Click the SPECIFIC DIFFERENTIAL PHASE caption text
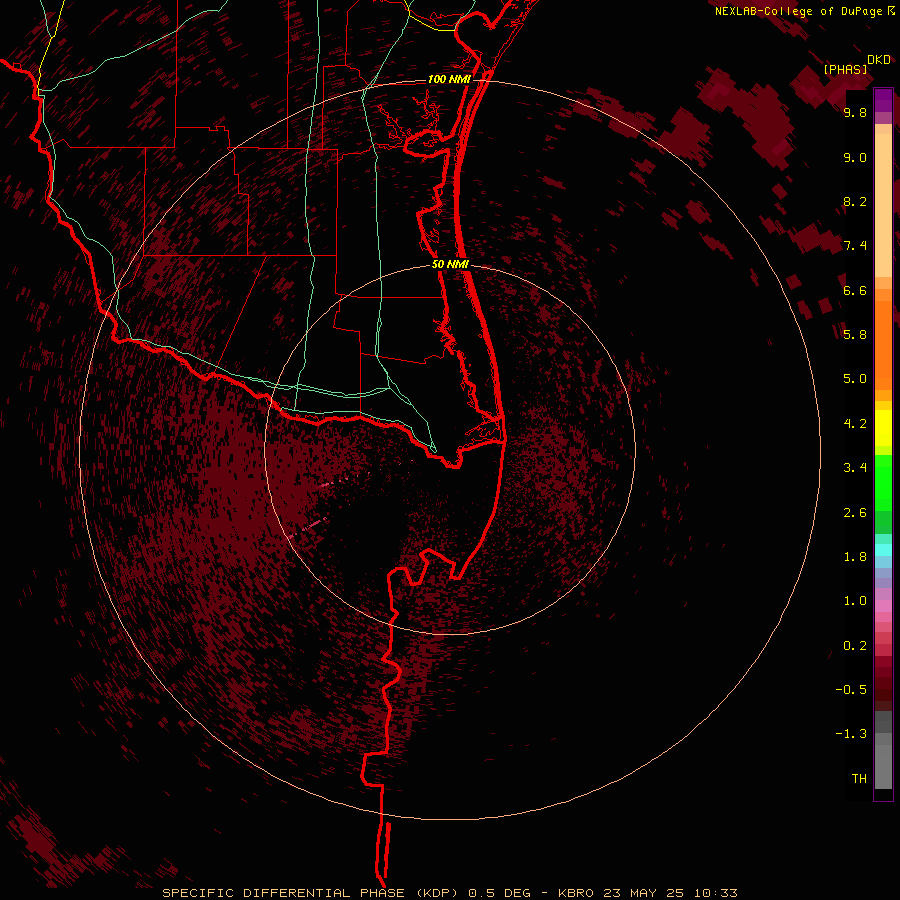 [x=286, y=893]
